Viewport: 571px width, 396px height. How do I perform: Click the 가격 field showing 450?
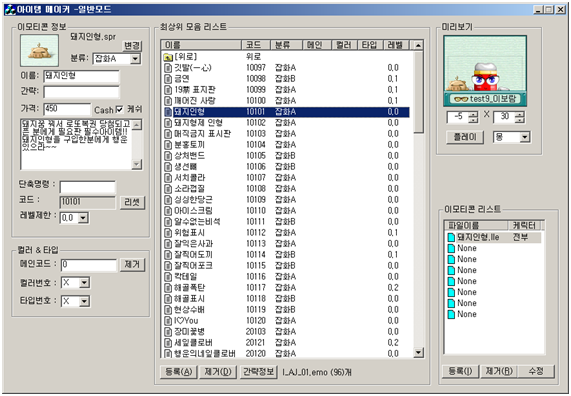click(67, 109)
